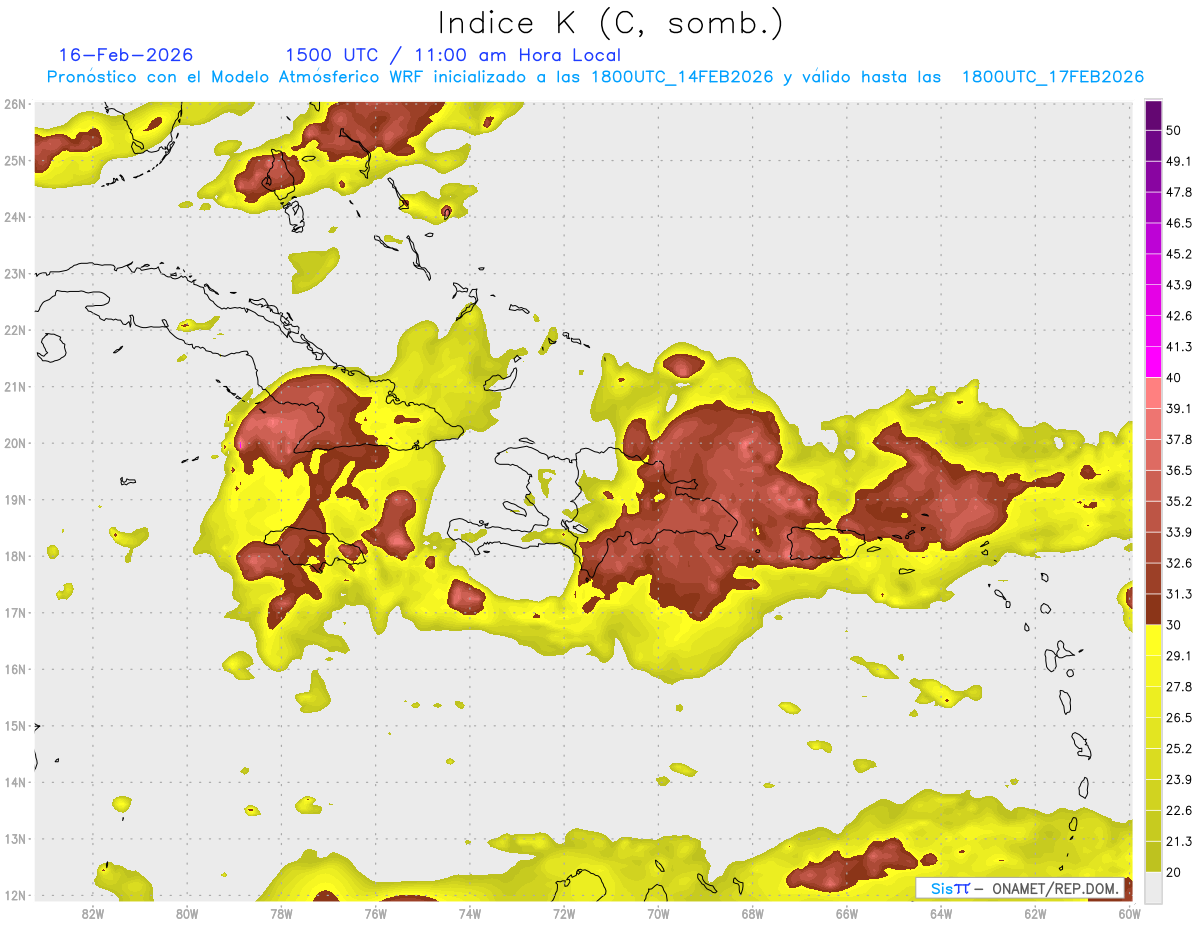
Task: Click the colorbar label "50"
Action: coord(1173,130)
